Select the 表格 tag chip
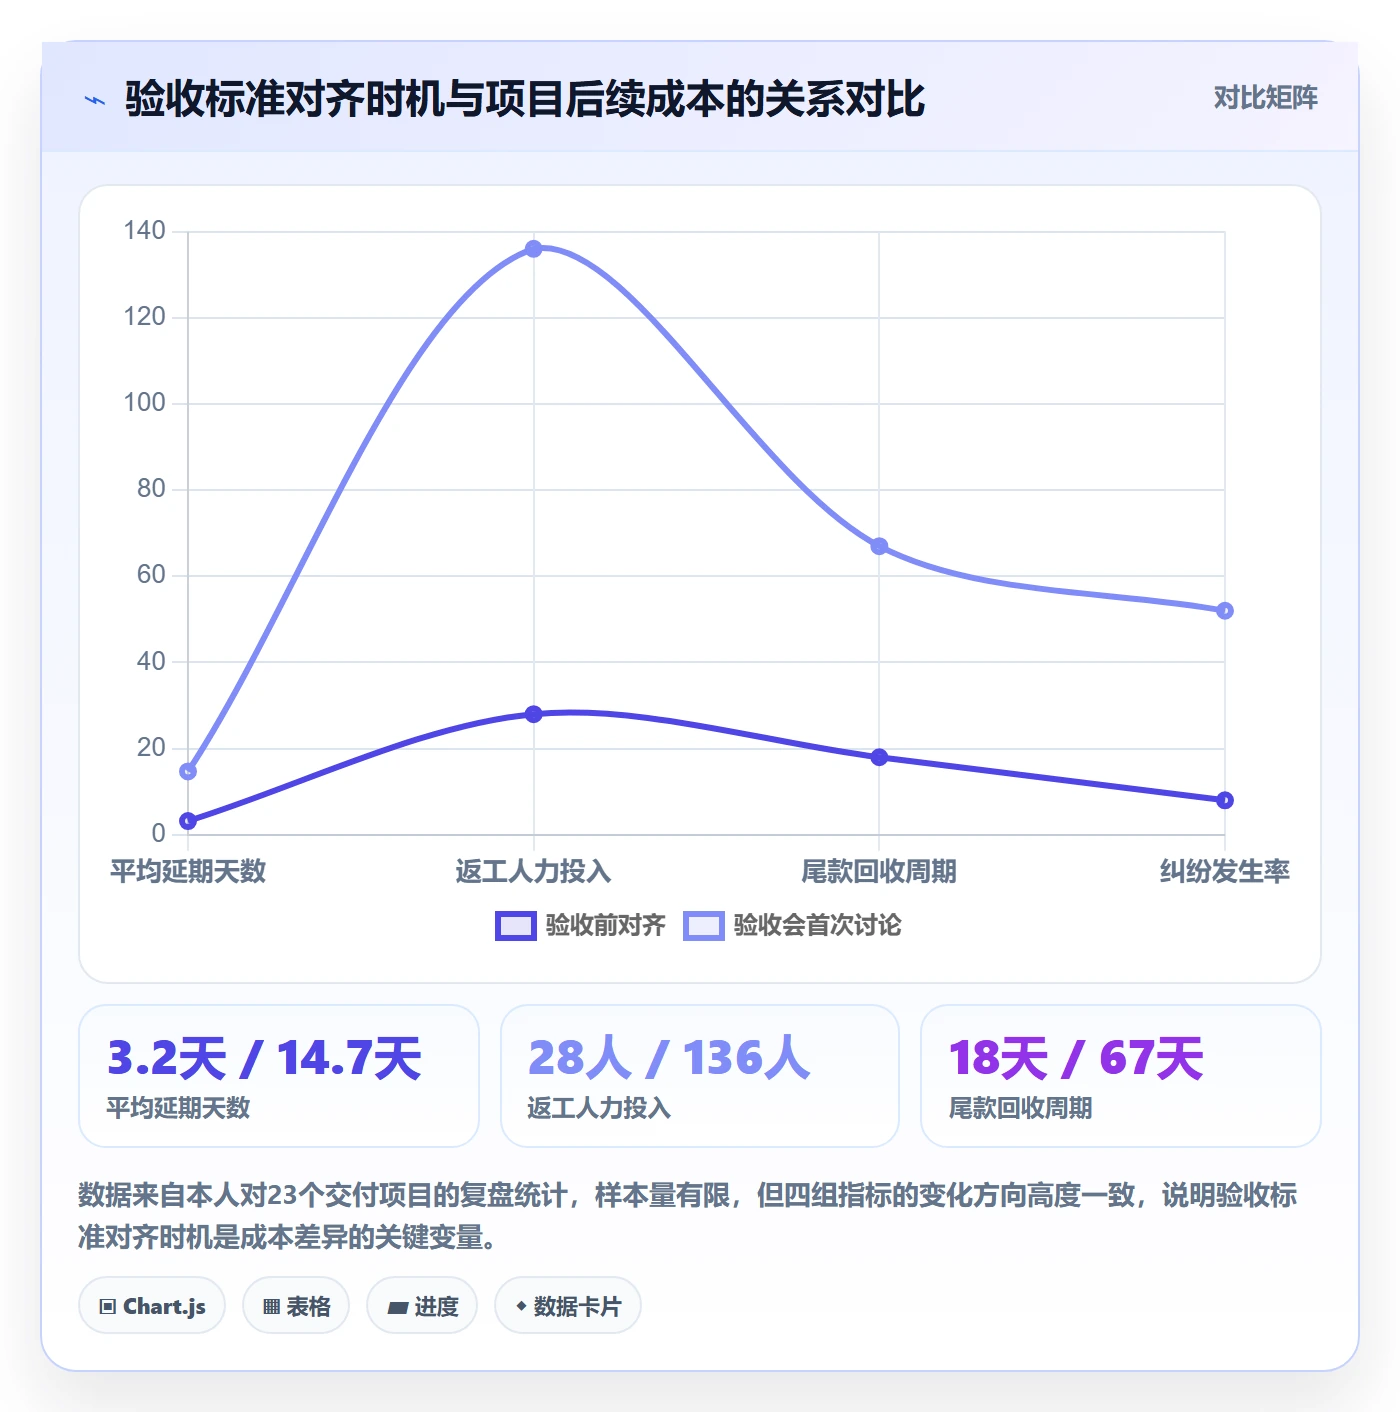This screenshot has height=1412, width=1400. click(296, 1305)
